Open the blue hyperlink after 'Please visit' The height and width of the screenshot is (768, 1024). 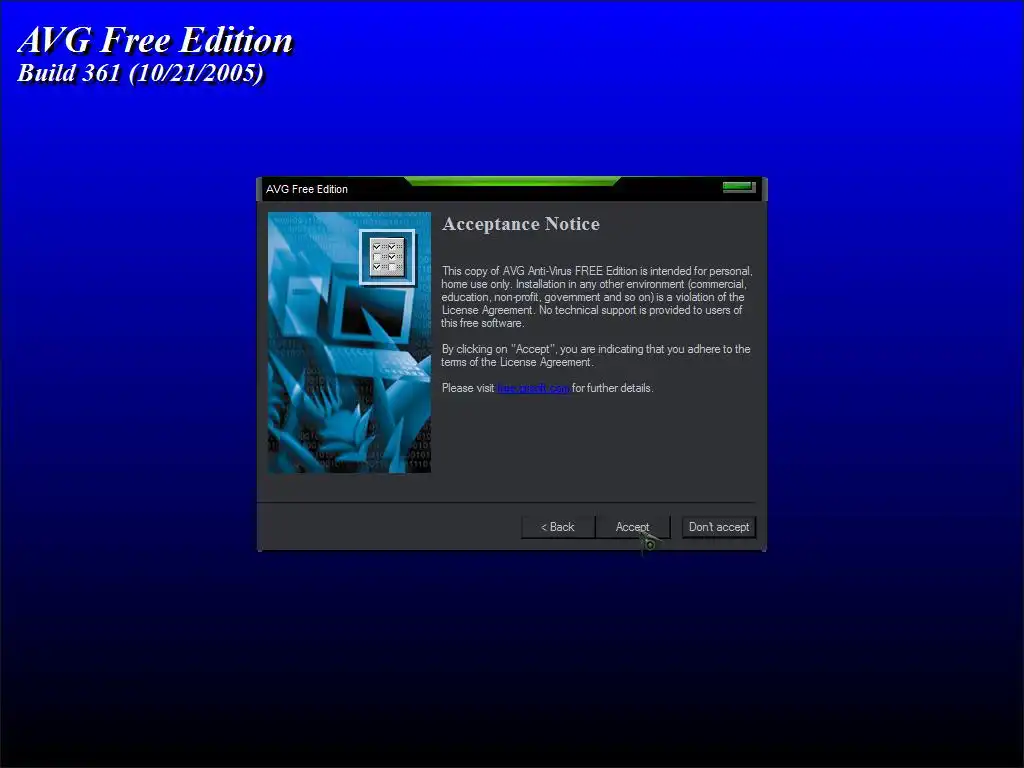pos(534,388)
